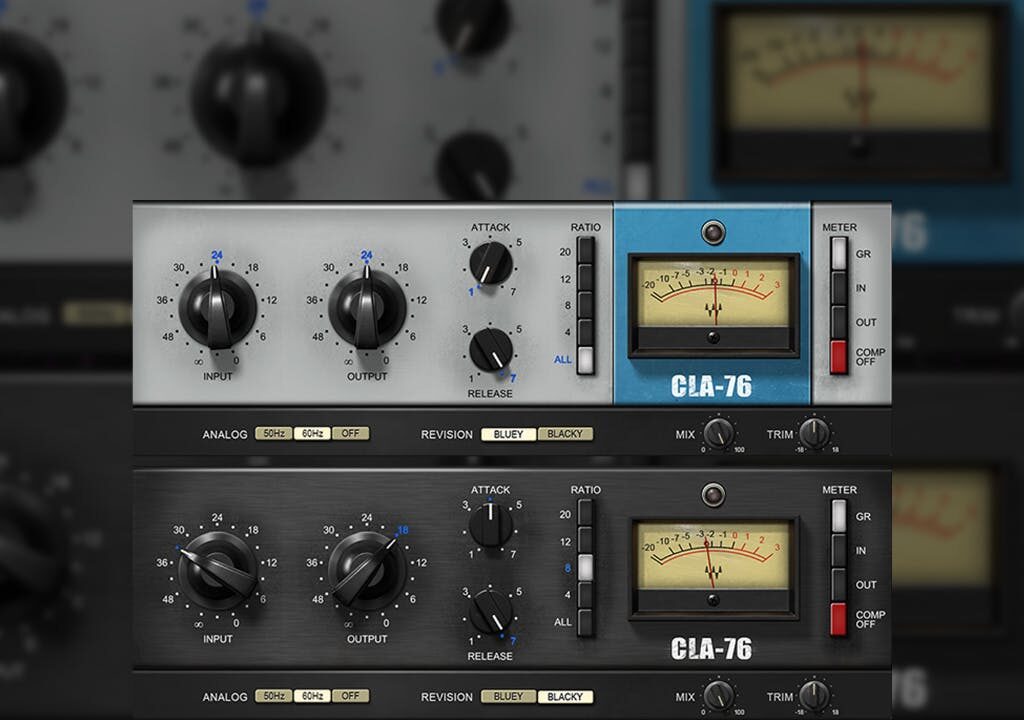Click the Attack knob on the Bluey unit
This screenshot has height=720, width=1024.
tap(490, 263)
